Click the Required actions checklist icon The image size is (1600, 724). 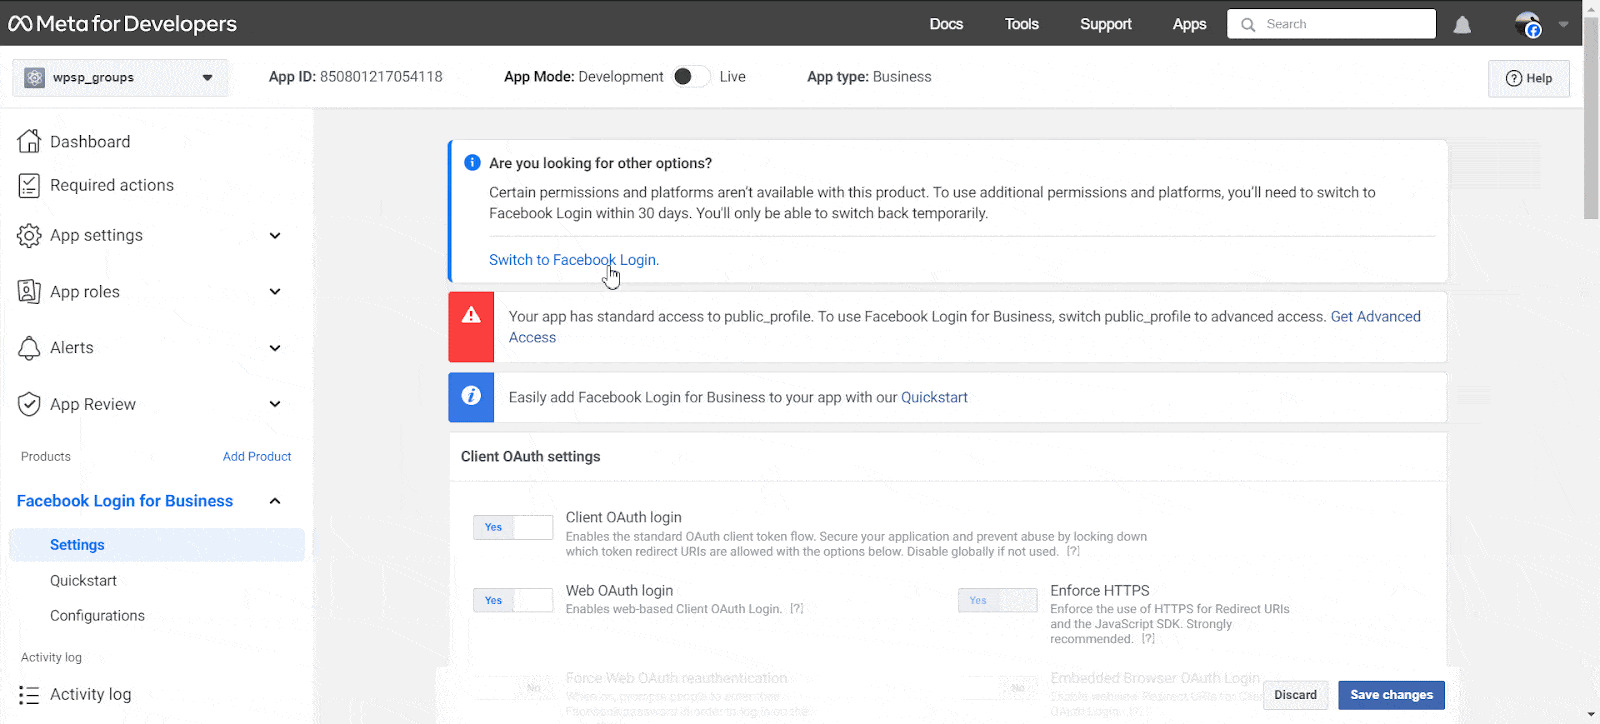click(29, 185)
